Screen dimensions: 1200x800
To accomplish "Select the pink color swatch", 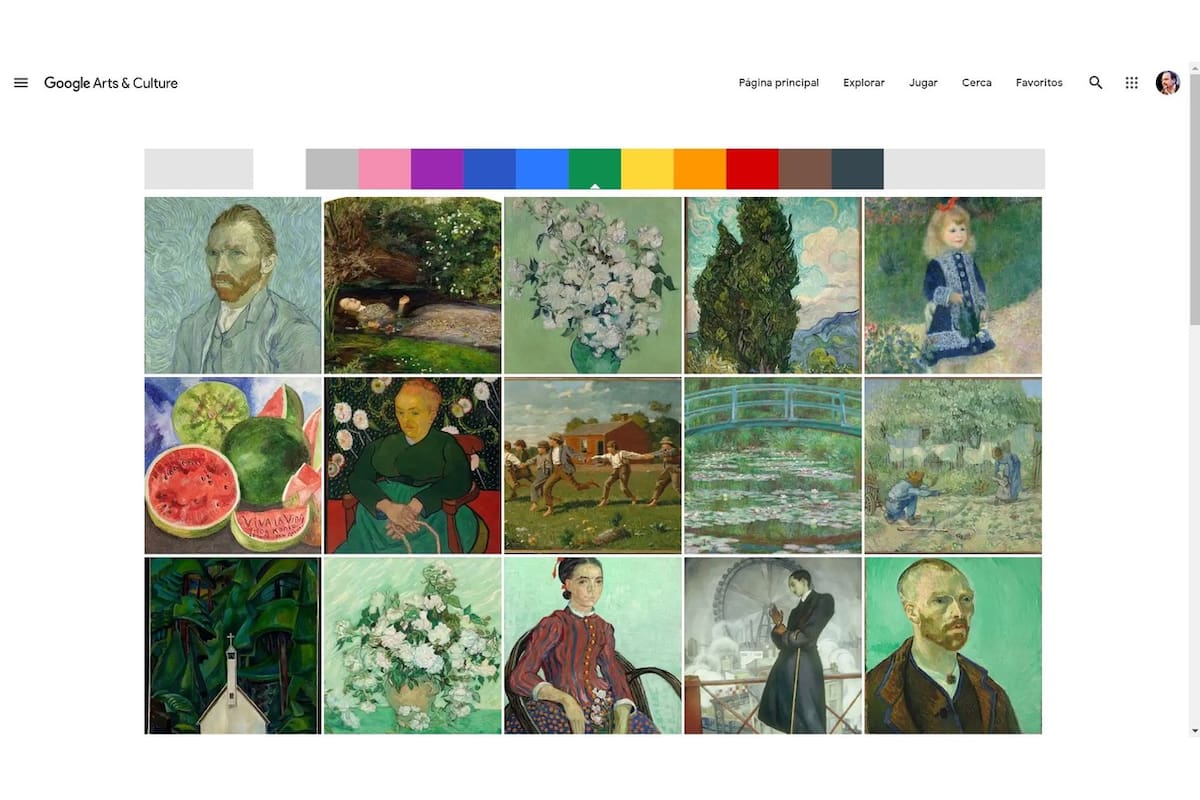I will (x=385, y=169).
